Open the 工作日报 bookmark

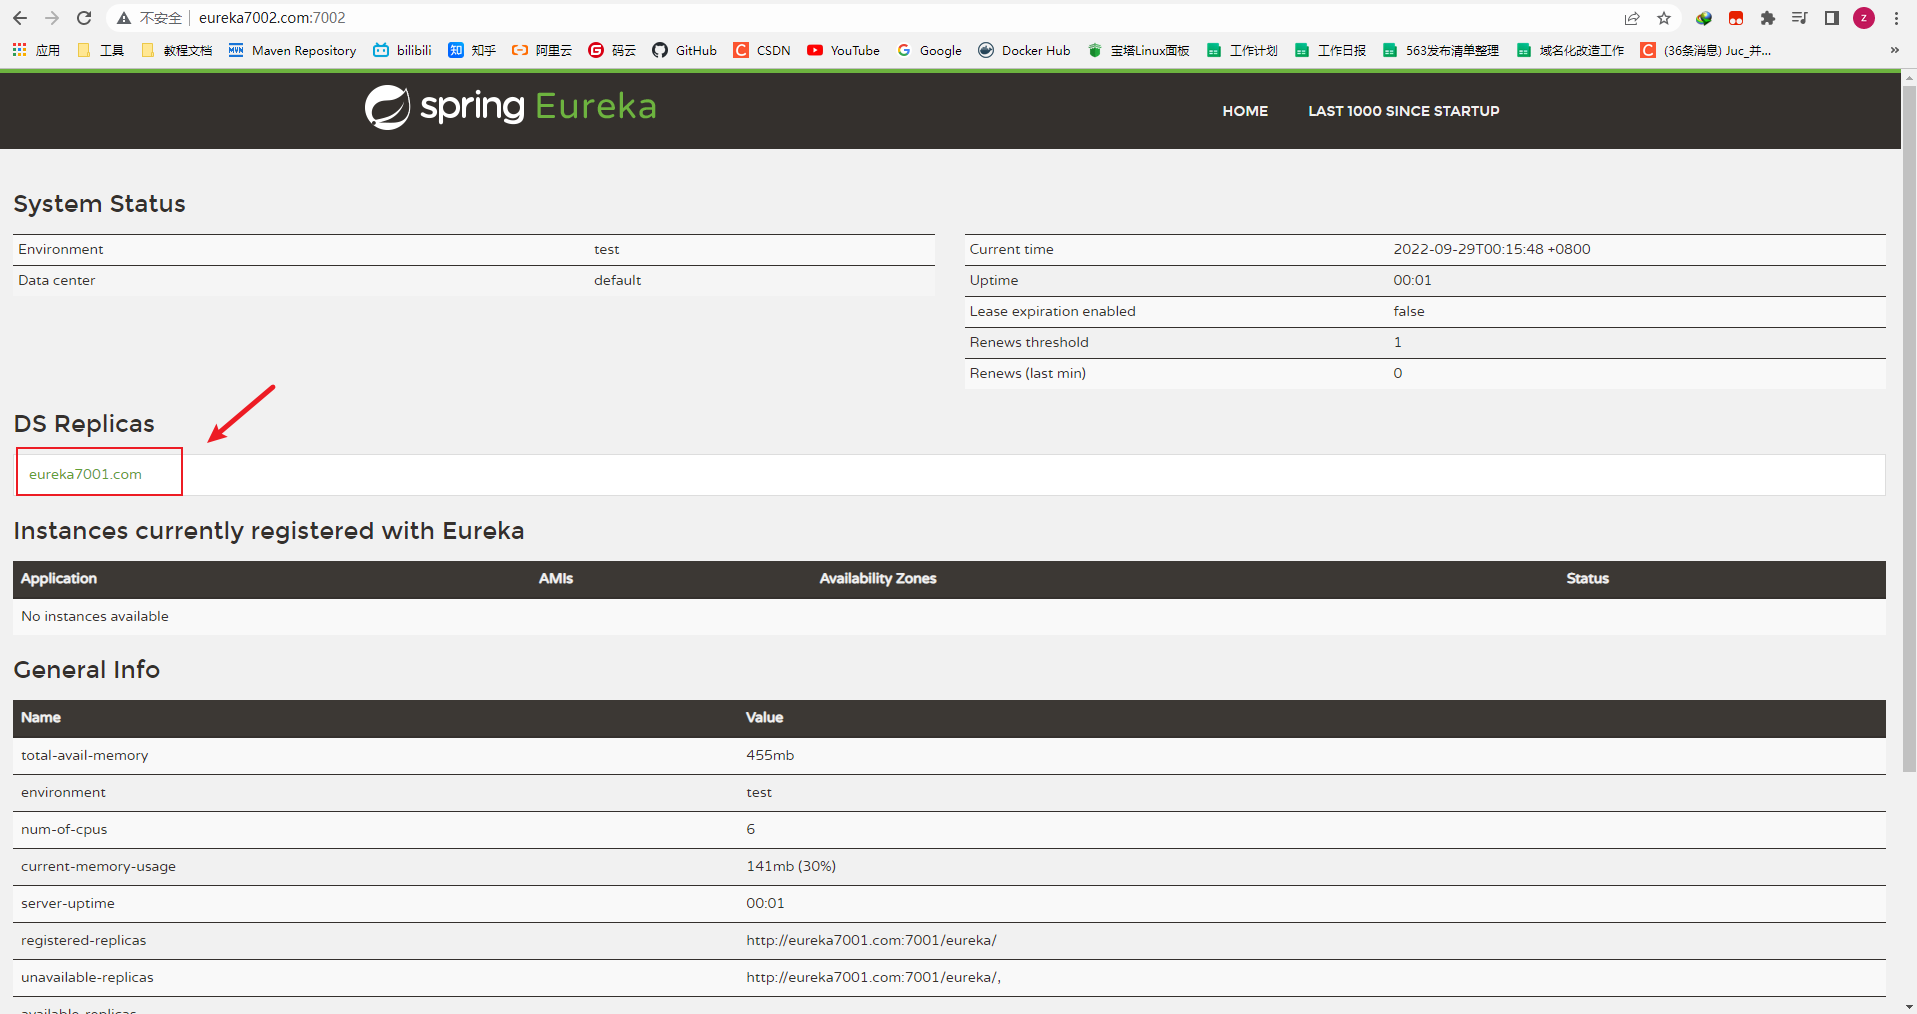(x=1330, y=50)
